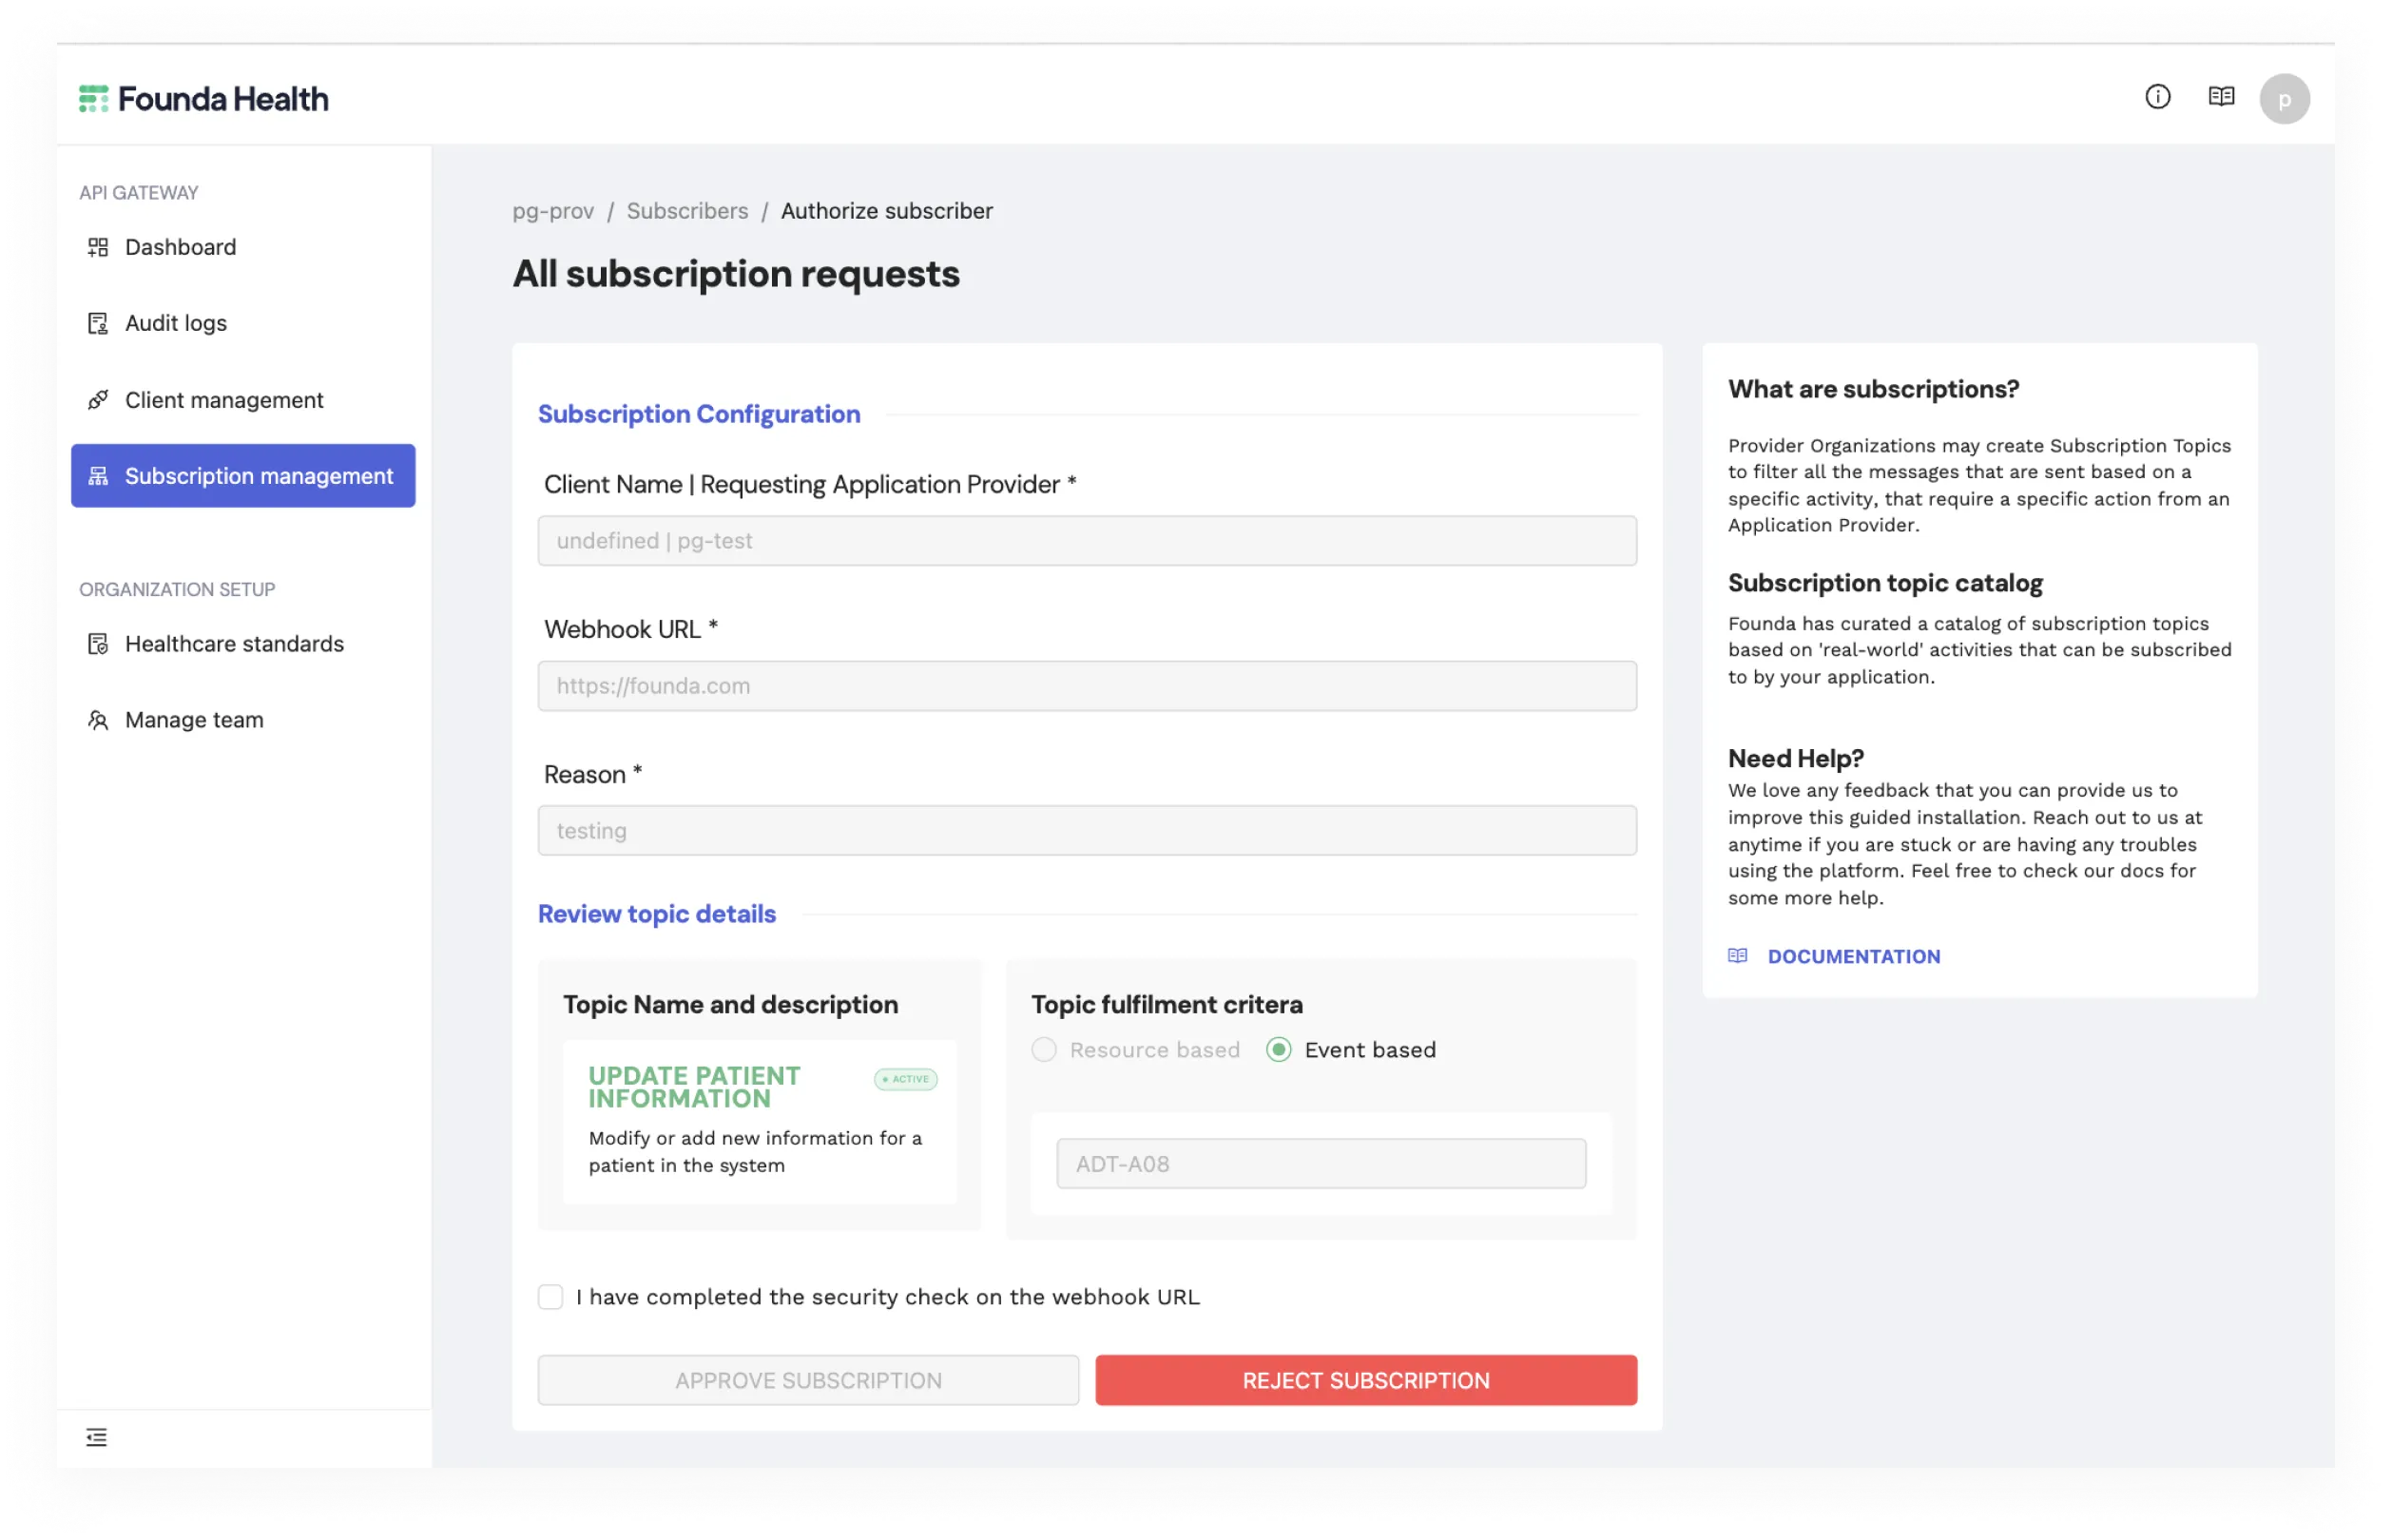Open the info circle icon in header
The height and width of the screenshot is (1540, 2392).
pos(2157,97)
